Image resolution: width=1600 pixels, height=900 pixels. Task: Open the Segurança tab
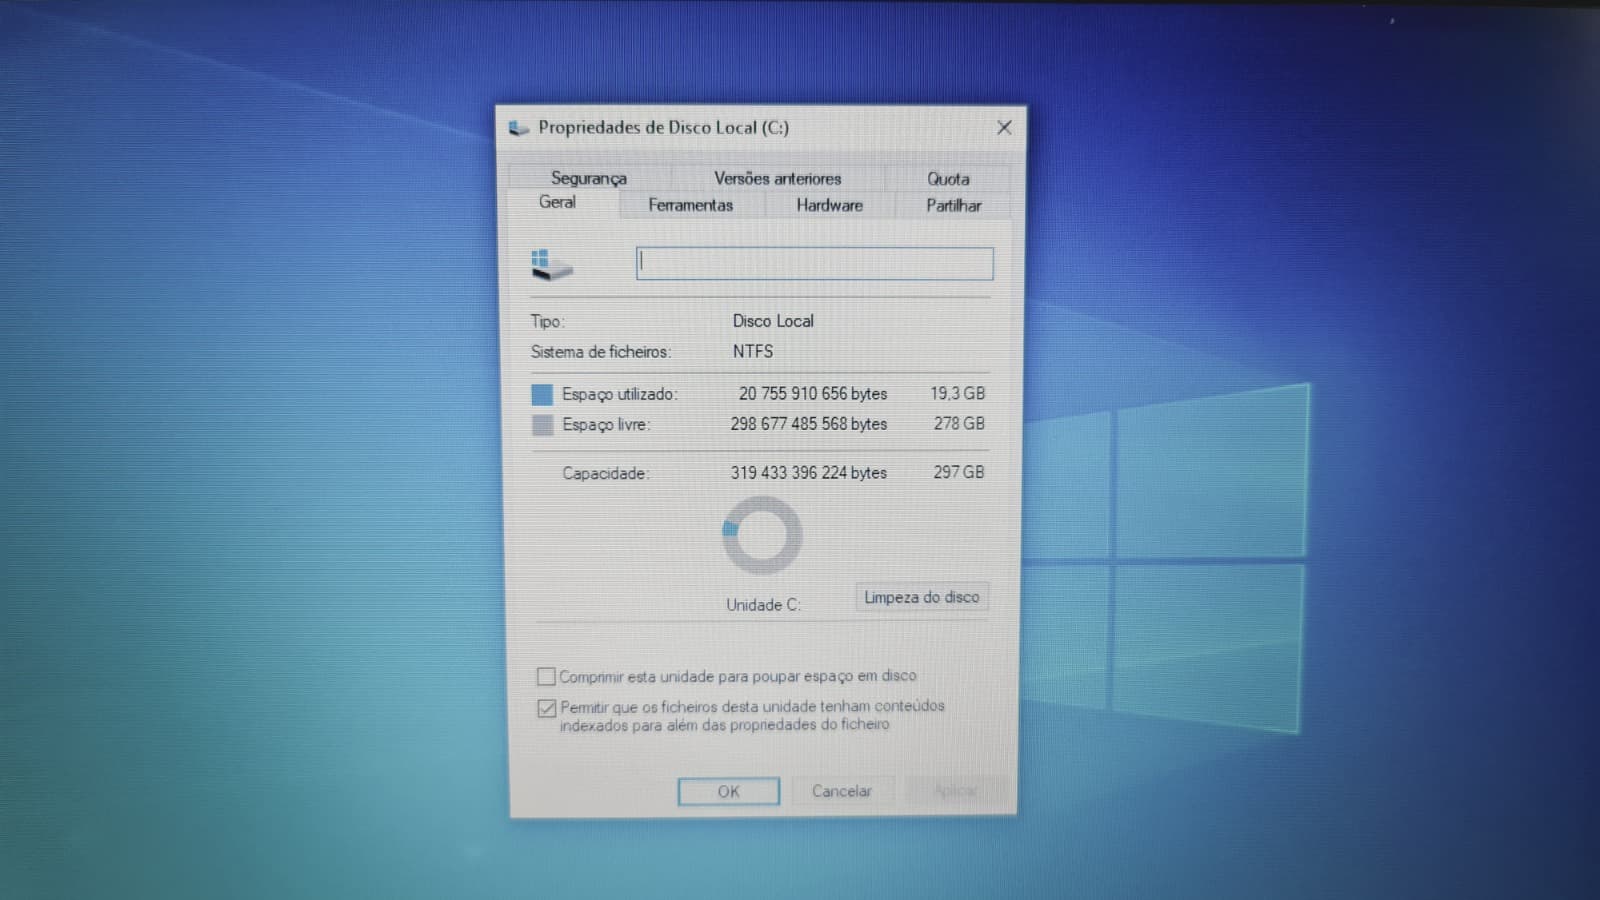point(589,178)
